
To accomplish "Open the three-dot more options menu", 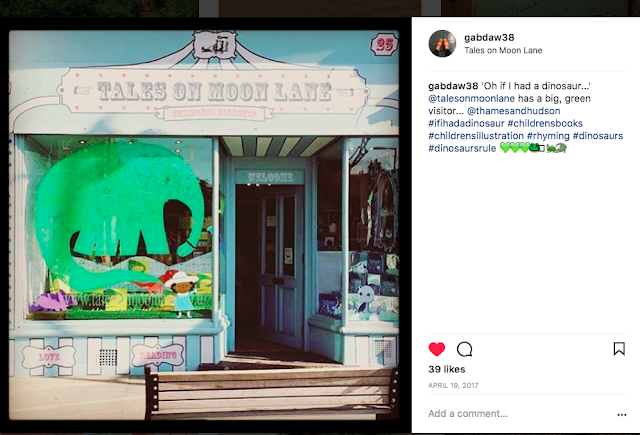I will (x=622, y=415).
